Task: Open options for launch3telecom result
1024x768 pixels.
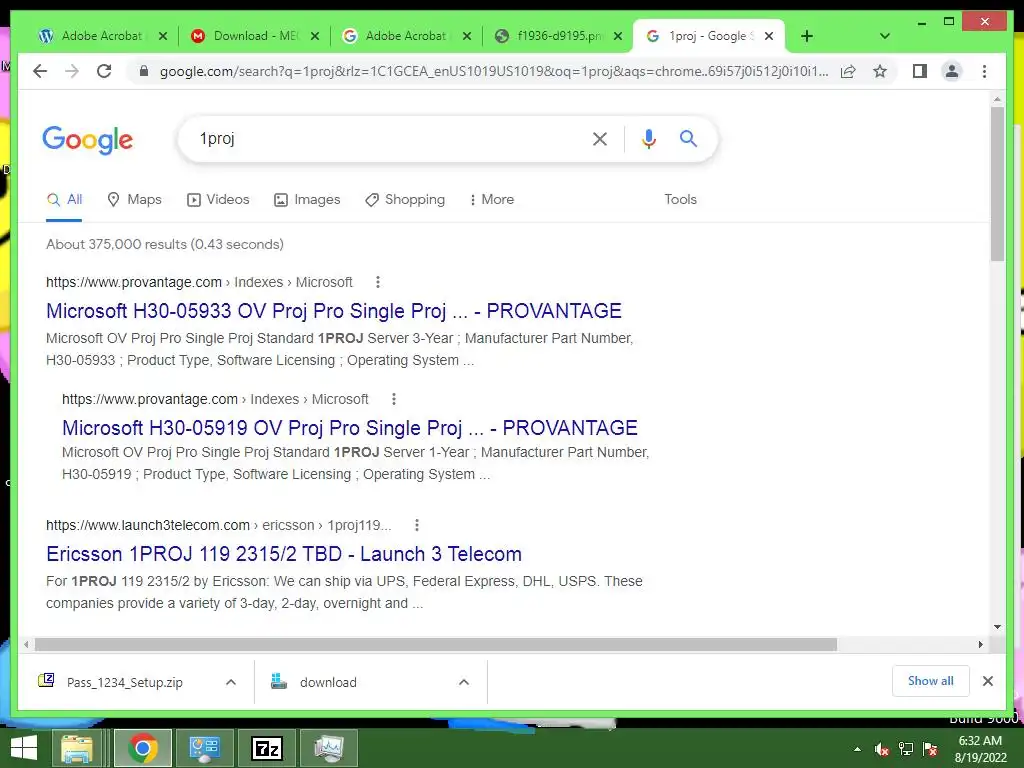Action: 417,525
